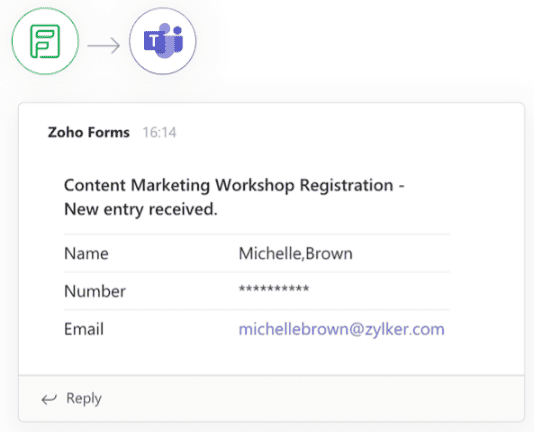Click the name value Michelle,Brown
534x432 pixels.
click(295, 253)
